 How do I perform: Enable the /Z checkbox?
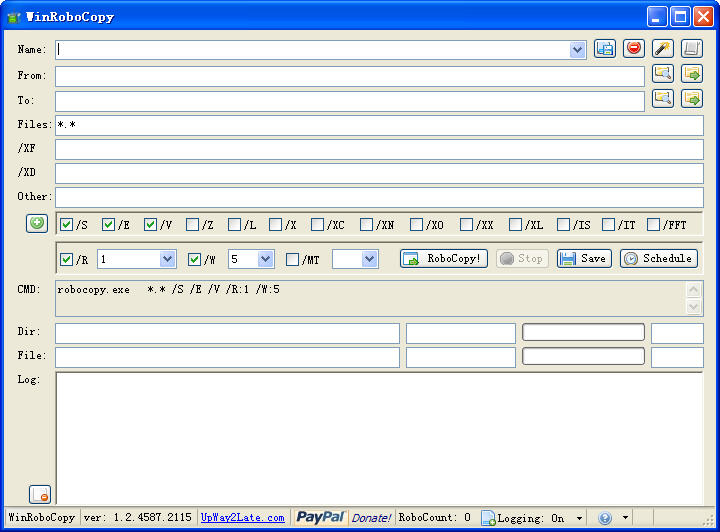[x=192, y=224]
